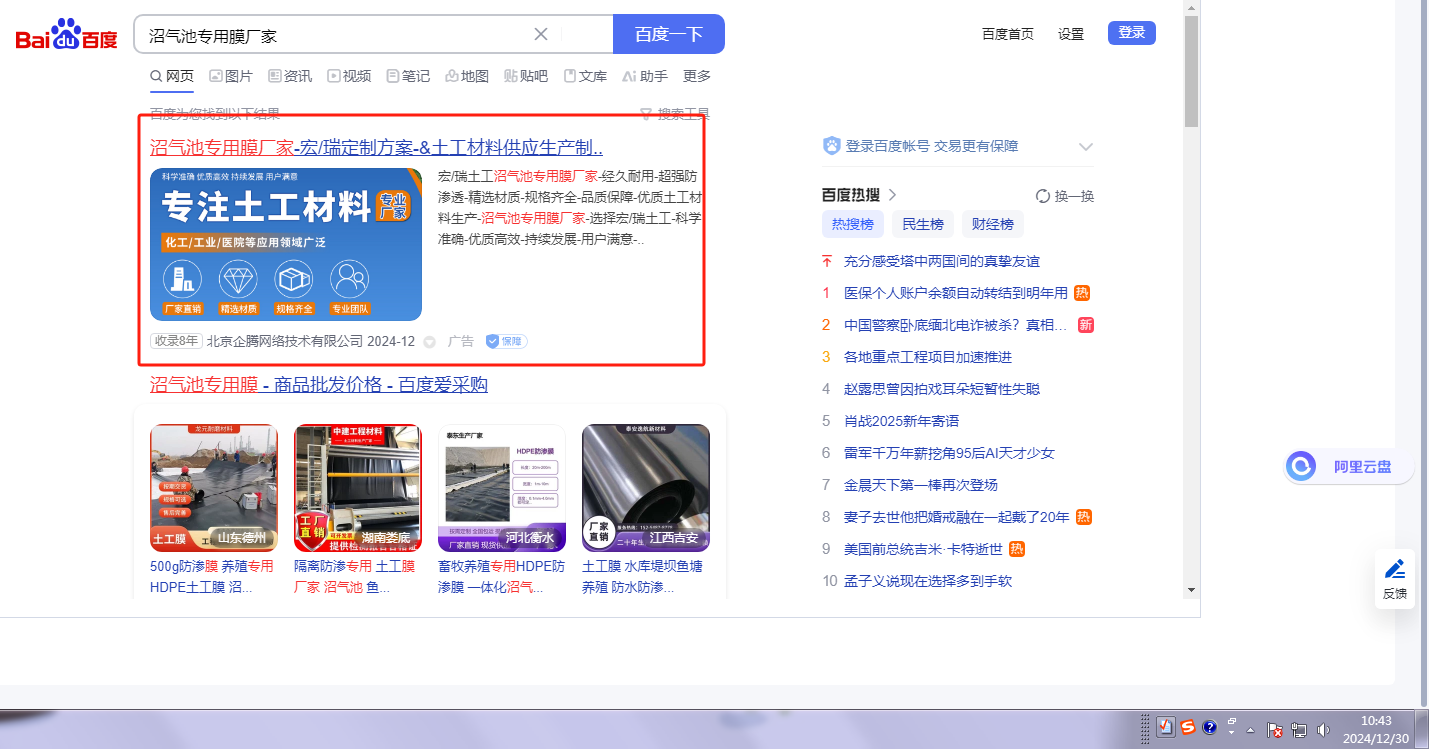Select the 网页 tab
1429x749 pixels.
coord(172,76)
